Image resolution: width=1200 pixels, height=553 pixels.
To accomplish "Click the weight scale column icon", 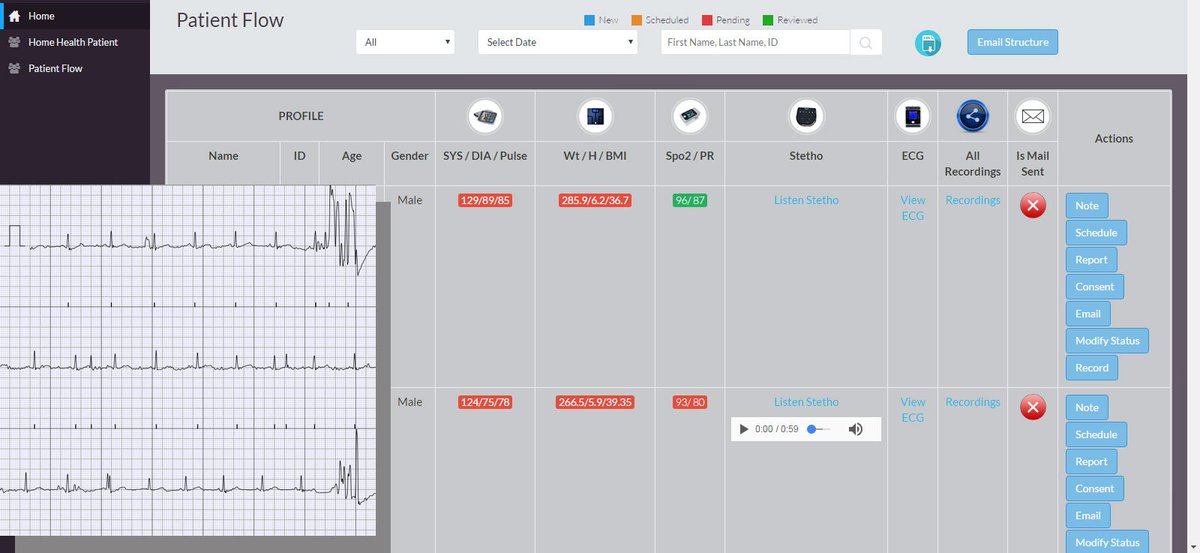I will tap(595, 117).
